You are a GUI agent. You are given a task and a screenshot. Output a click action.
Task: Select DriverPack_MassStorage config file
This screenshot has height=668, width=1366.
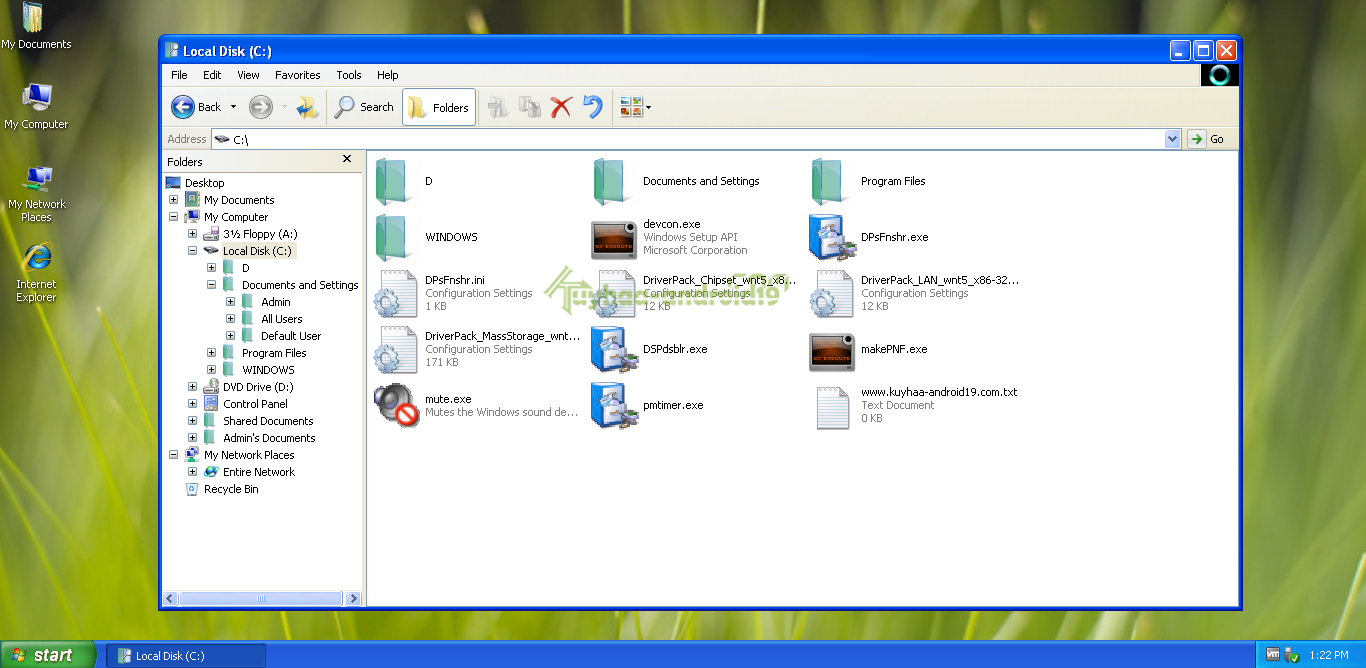(x=395, y=350)
